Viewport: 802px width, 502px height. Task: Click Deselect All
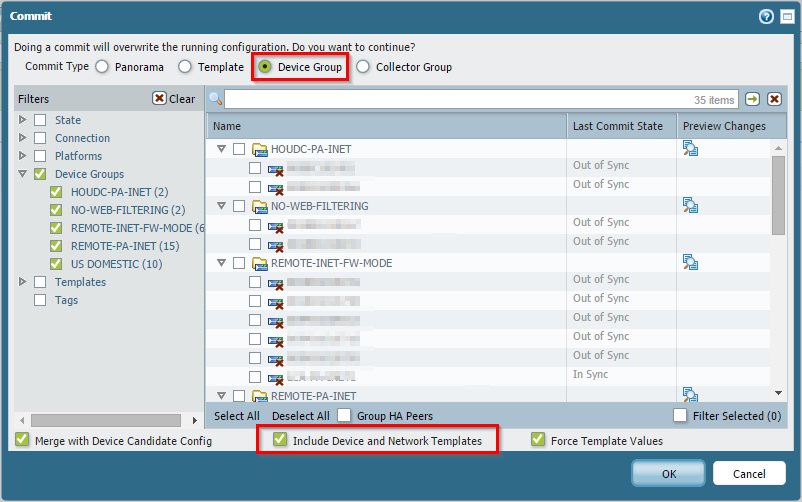tap(301, 416)
